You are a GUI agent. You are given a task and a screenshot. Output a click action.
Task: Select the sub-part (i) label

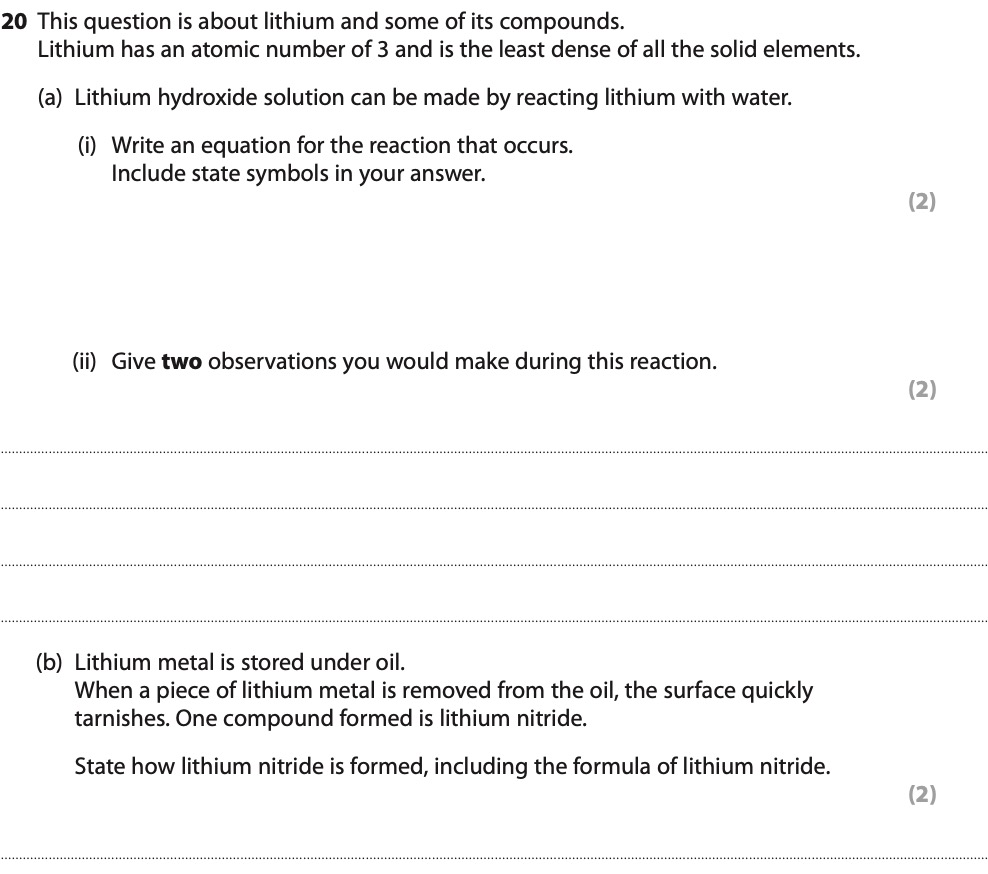tap(88, 146)
